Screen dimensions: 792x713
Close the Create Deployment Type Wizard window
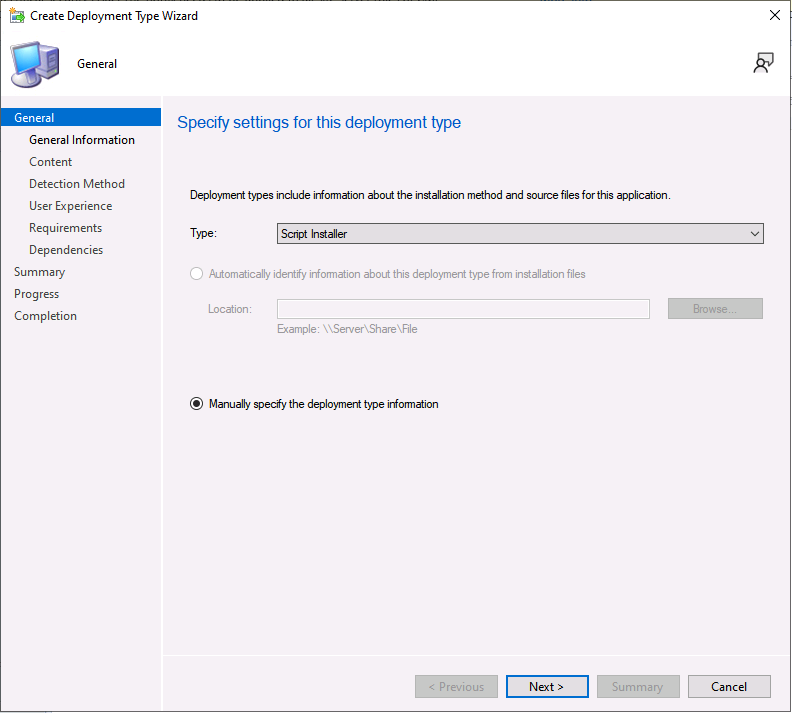774,16
